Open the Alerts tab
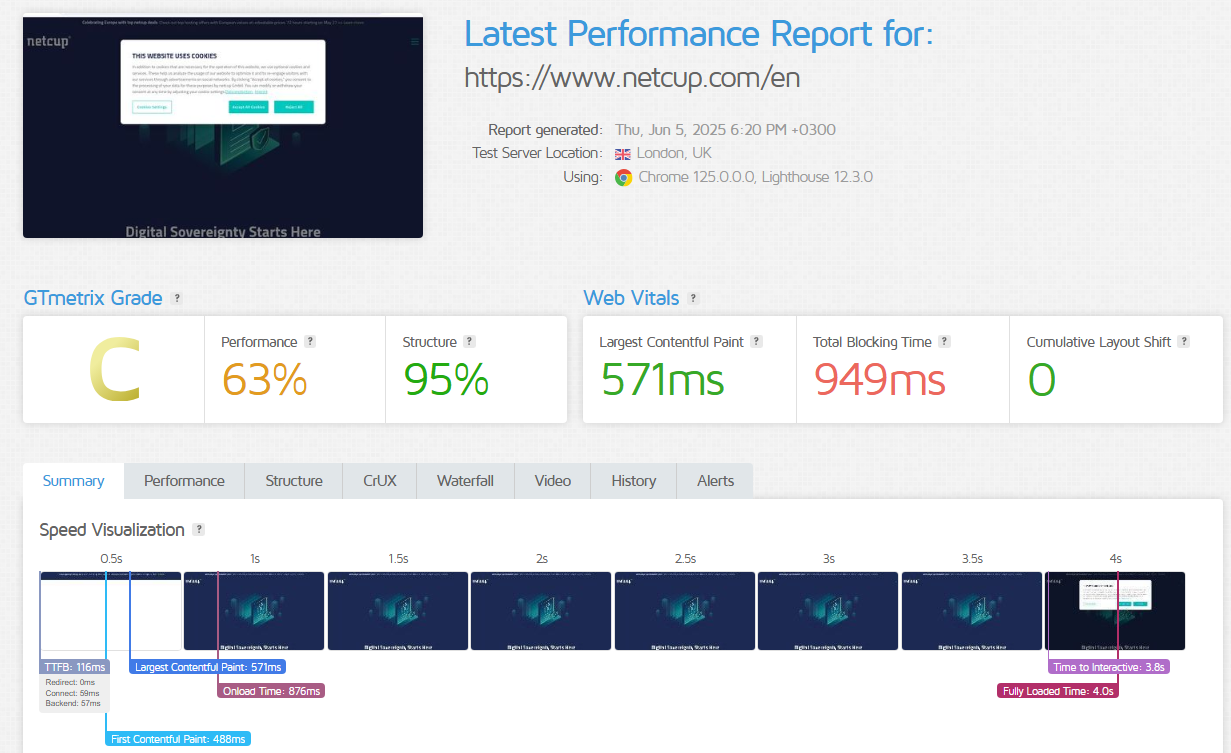This screenshot has height=753, width=1231. 715,481
